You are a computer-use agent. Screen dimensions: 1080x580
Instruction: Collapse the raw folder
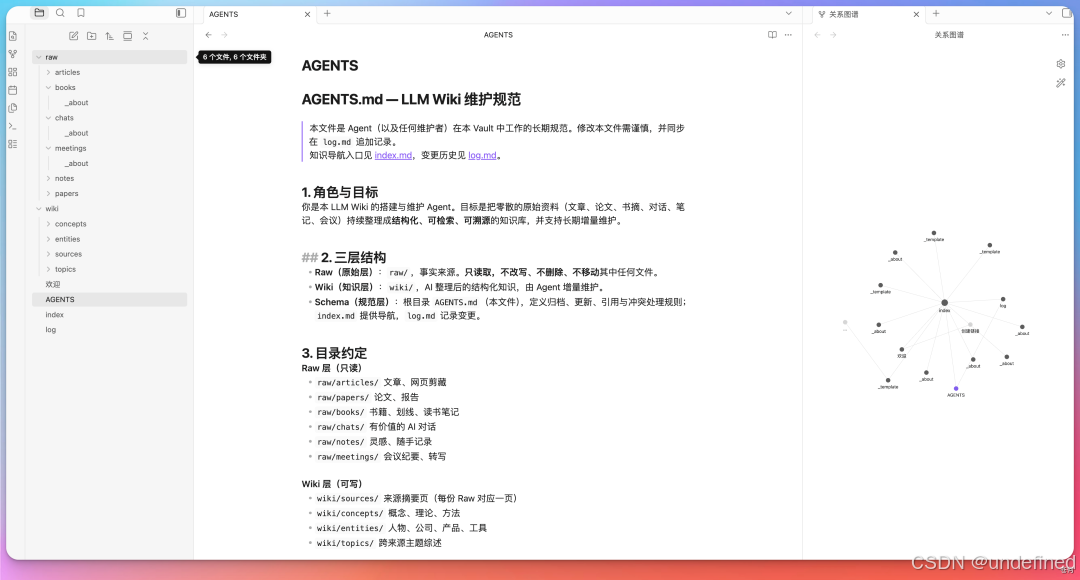pos(110,57)
